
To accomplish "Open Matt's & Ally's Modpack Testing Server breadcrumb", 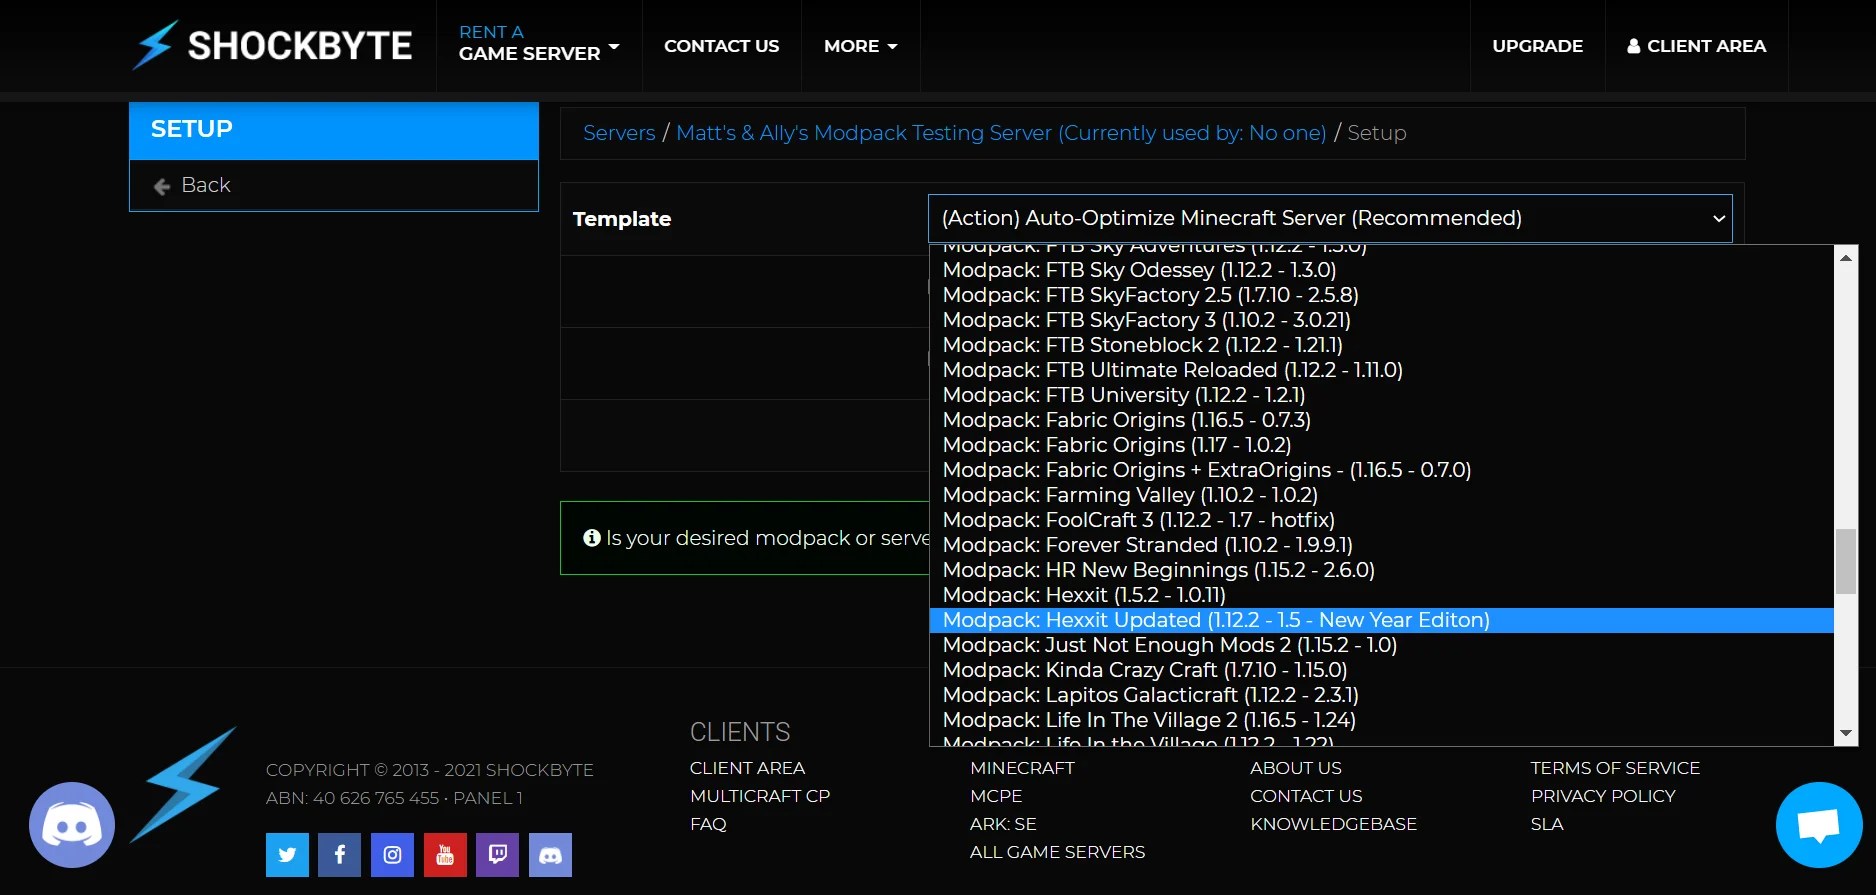I will pyautogui.click(x=1001, y=133).
